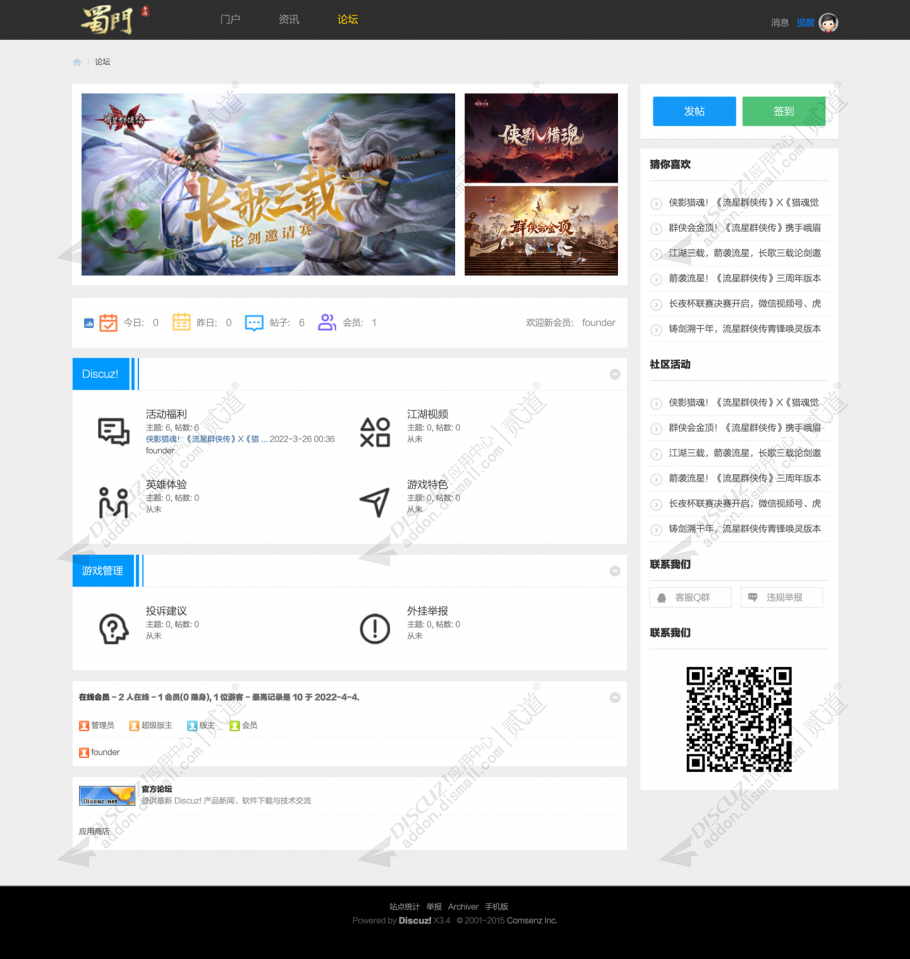Screen dimensions: 910x959
Task: Click the green 签到 check-in button
Action: (x=784, y=111)
